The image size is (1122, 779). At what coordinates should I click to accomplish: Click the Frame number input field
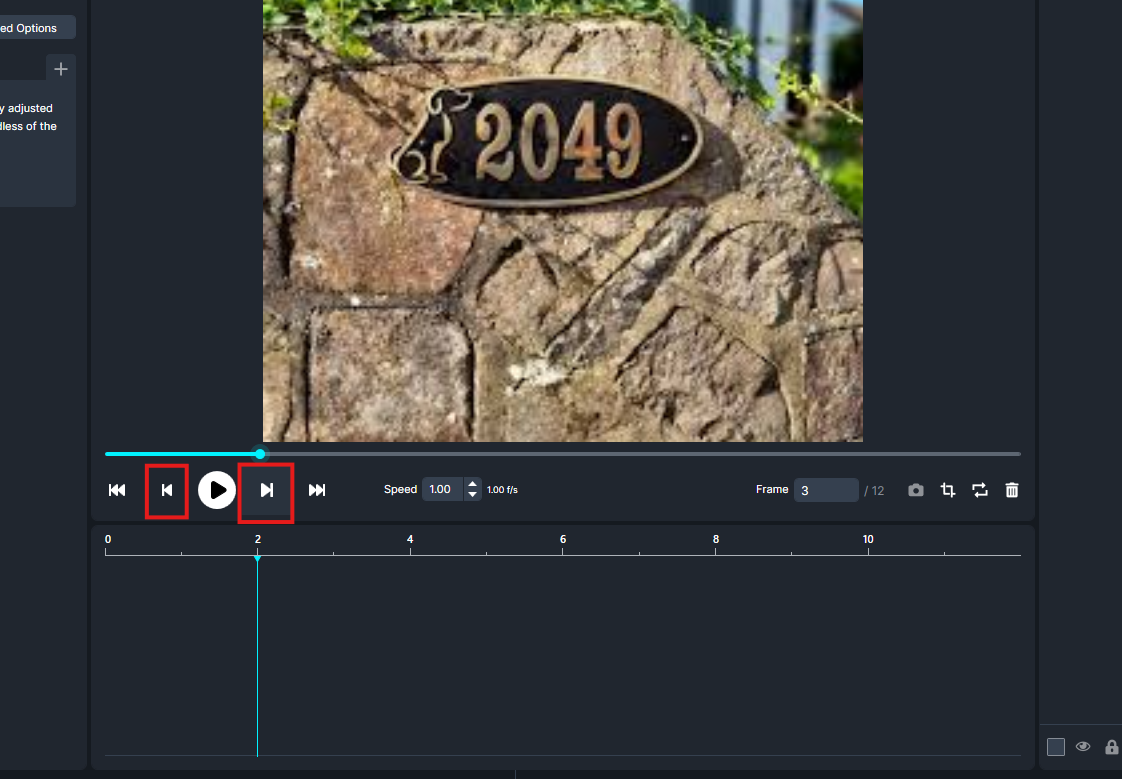825,490
